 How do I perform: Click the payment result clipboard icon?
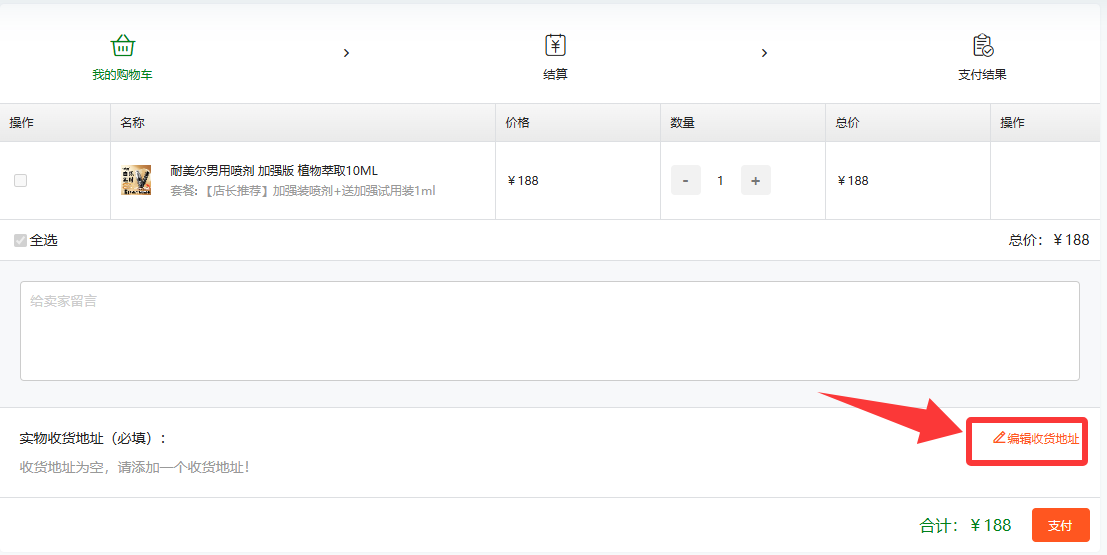[983, 45]
